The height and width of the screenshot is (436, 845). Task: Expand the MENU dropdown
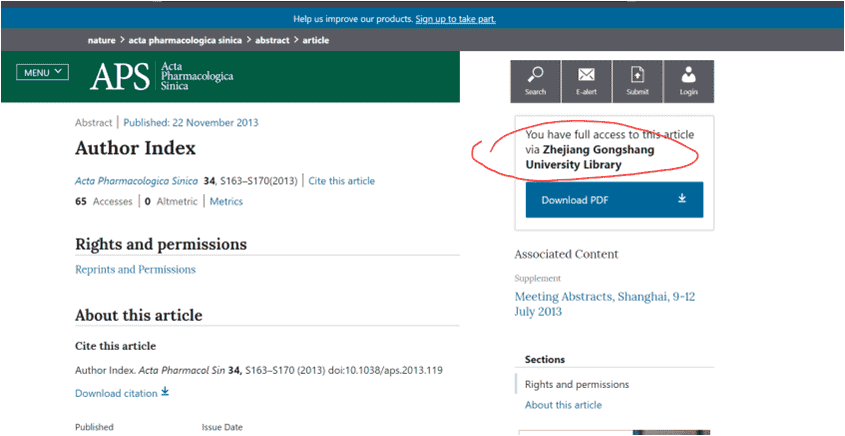pos(43,72)
